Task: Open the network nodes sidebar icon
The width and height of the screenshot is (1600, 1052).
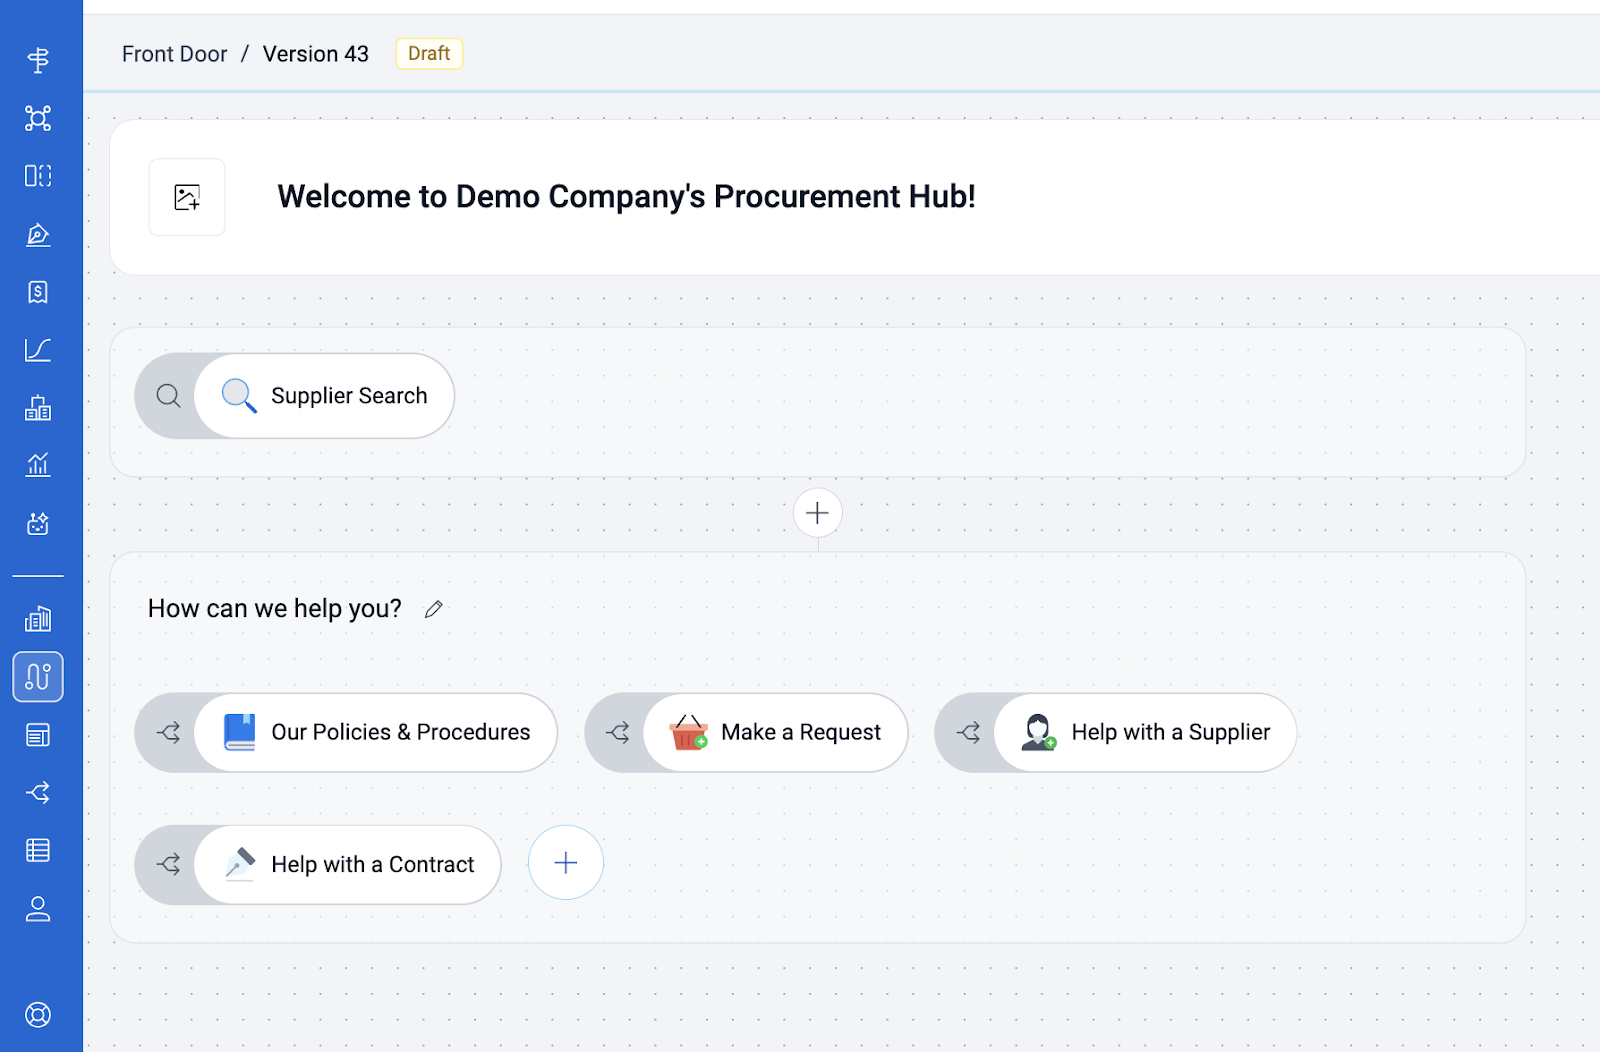Action: (38, 118)
